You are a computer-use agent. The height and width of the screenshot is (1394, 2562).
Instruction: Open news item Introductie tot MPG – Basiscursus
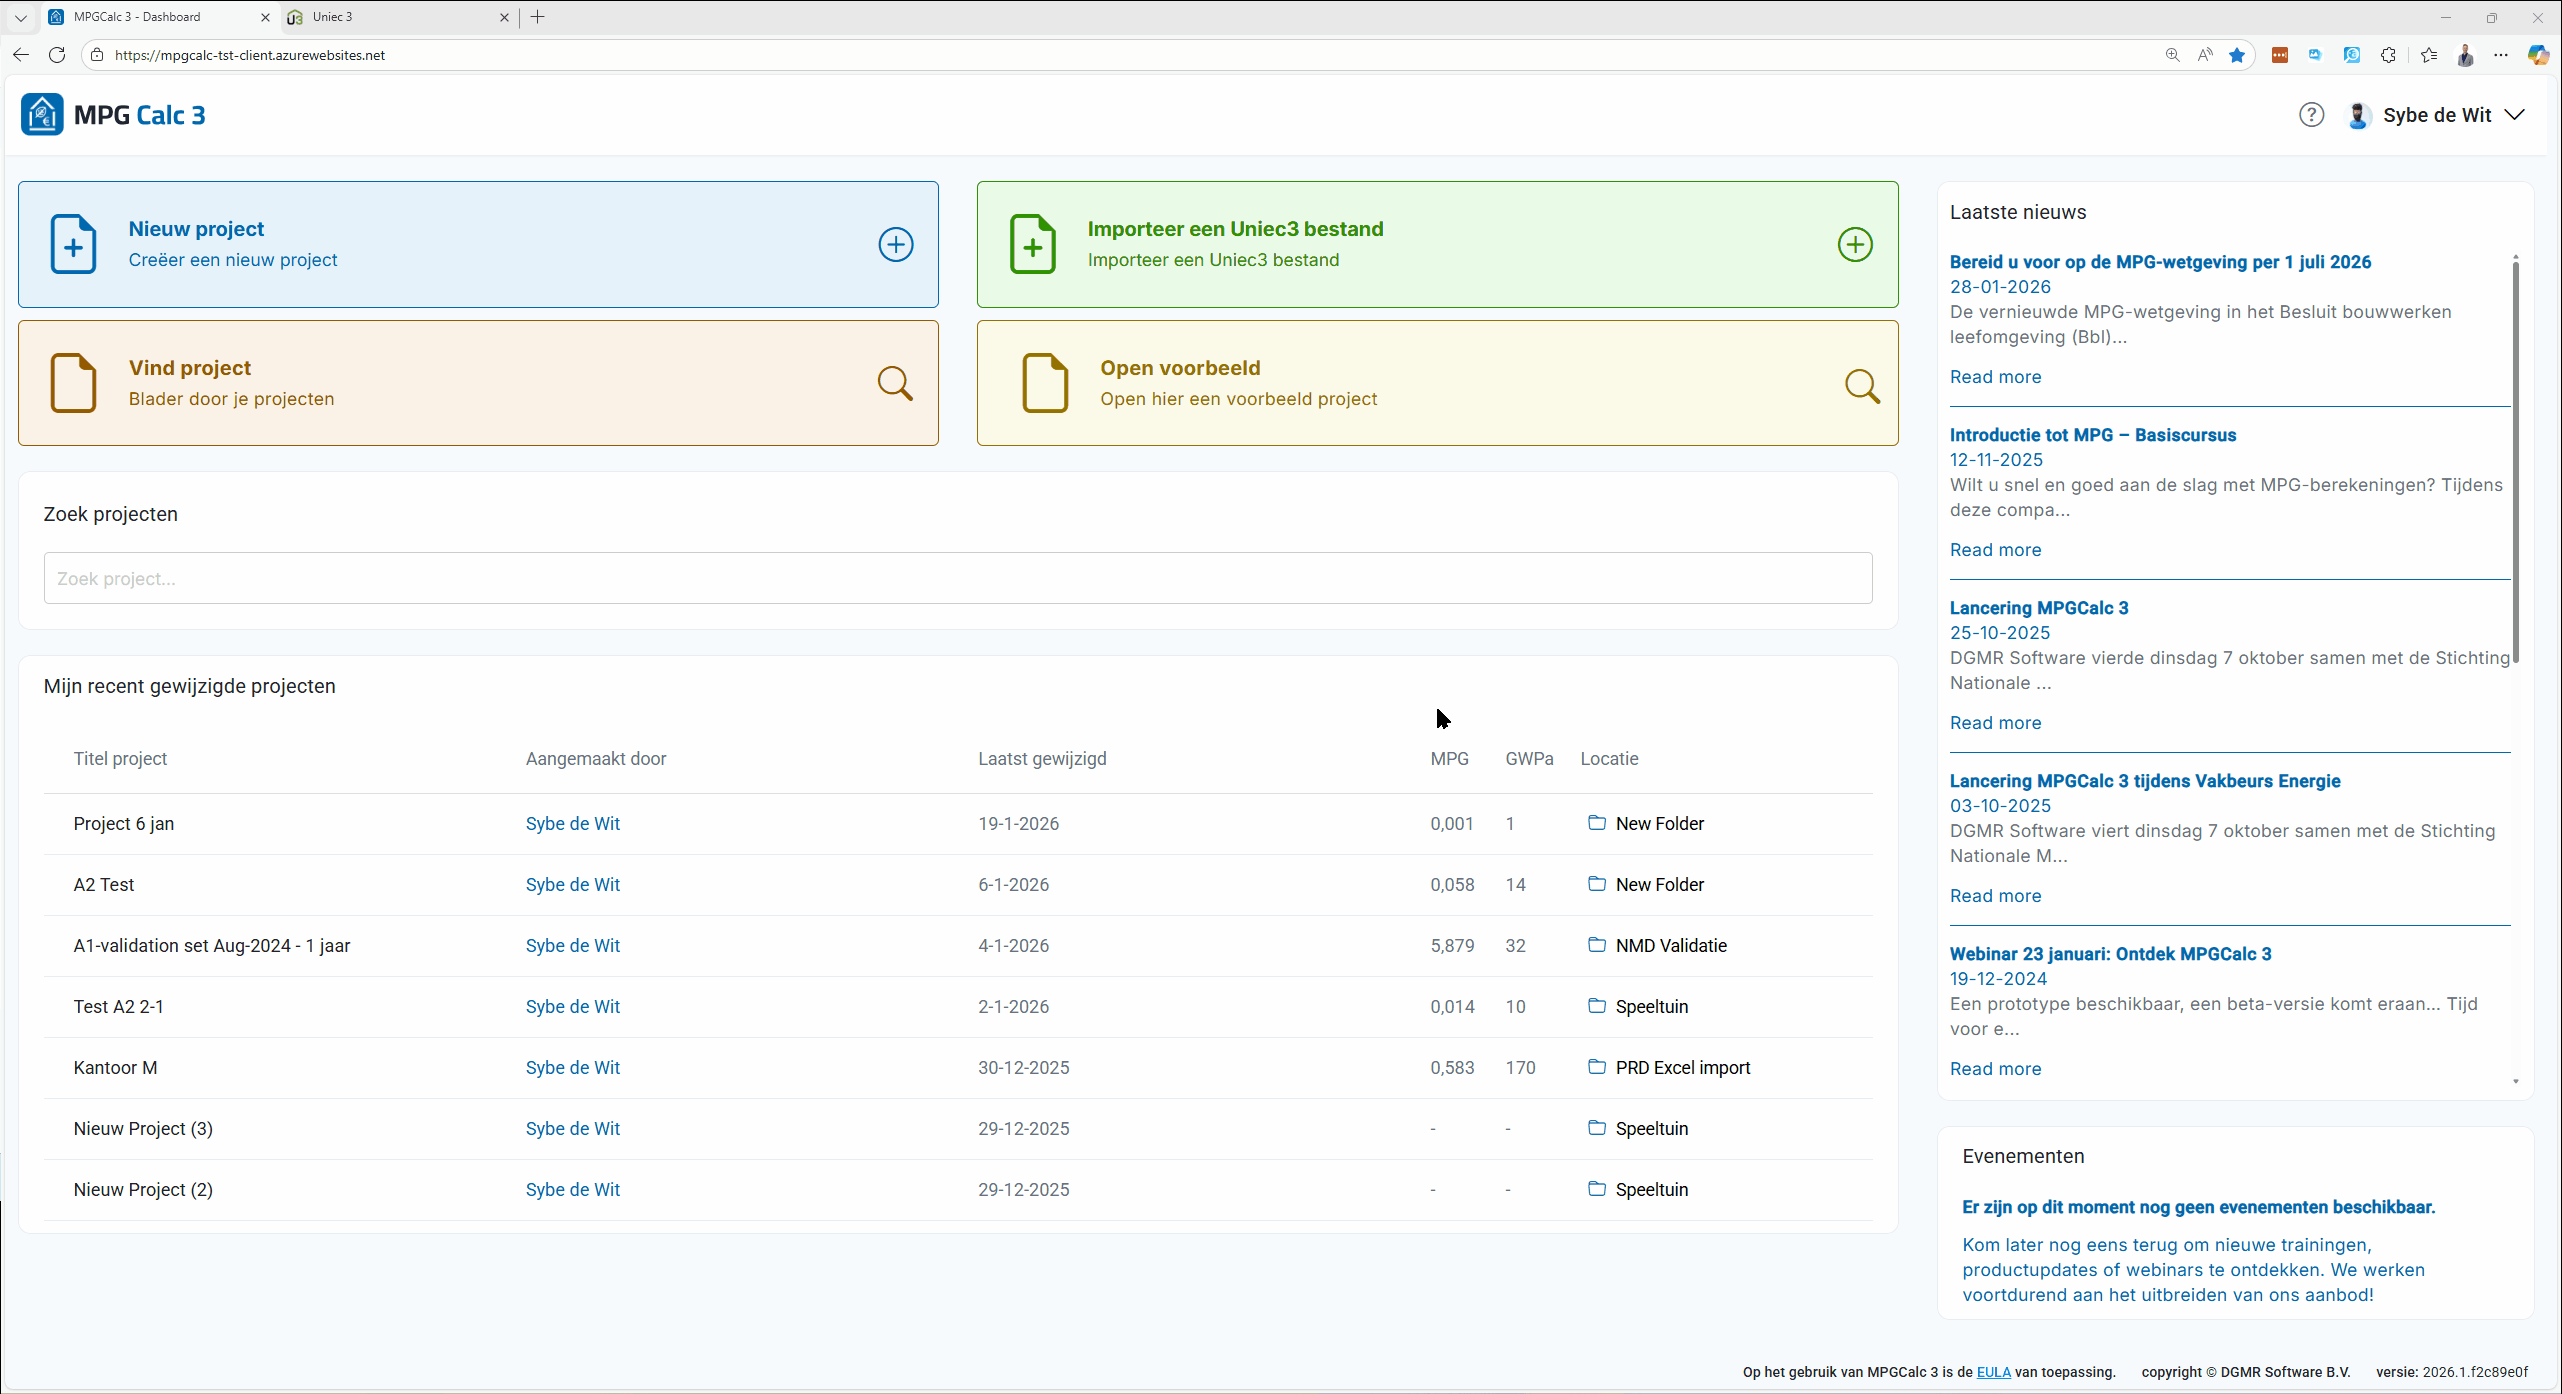[x=2092, y=435]
